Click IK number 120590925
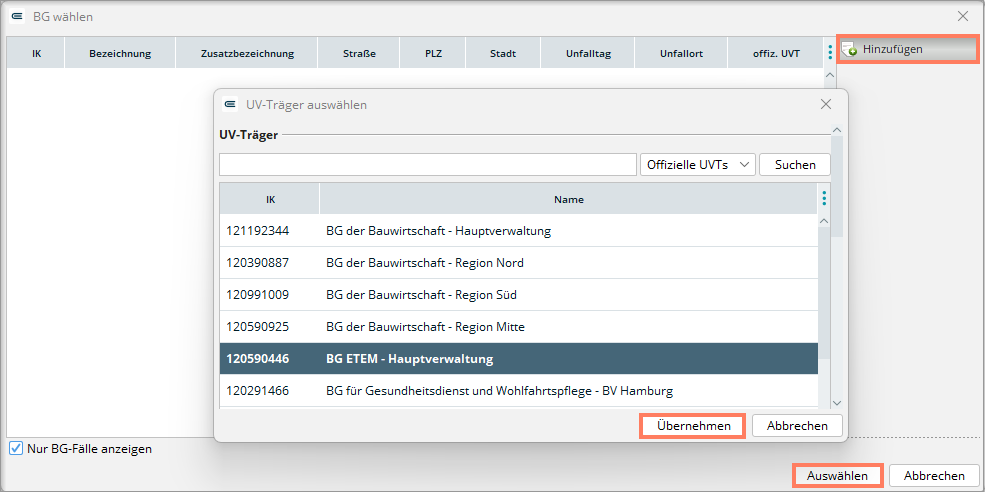The height and width of the screenshot is (492, 985). (x=258, y=327)
